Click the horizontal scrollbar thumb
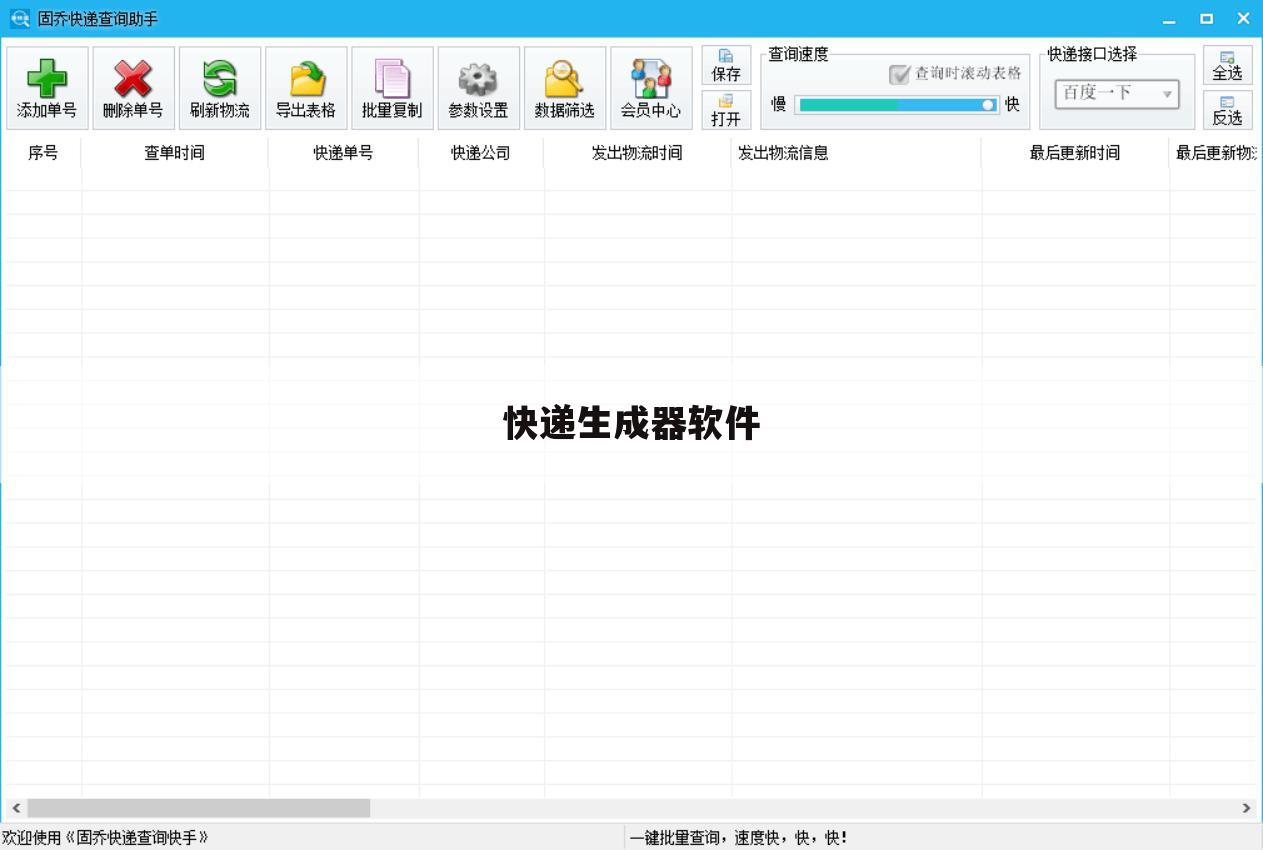This screenshot has width=1263, height=850. pyautogui.click(x=198, y=808)
